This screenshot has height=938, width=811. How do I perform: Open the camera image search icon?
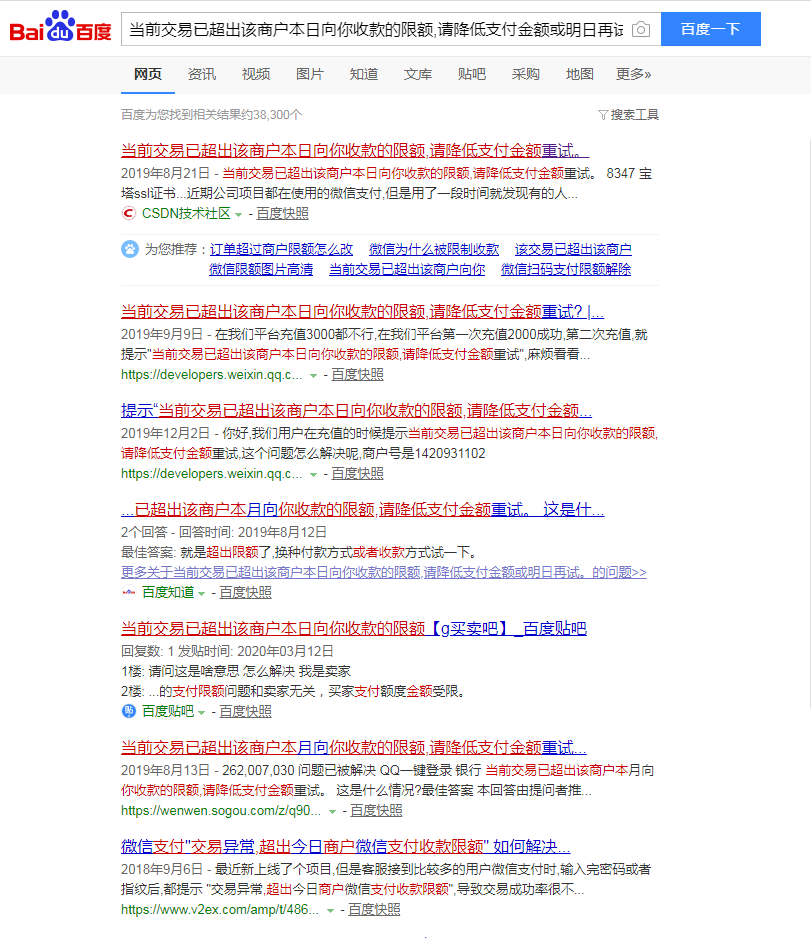pyautogui.click(x=641, y=29)
